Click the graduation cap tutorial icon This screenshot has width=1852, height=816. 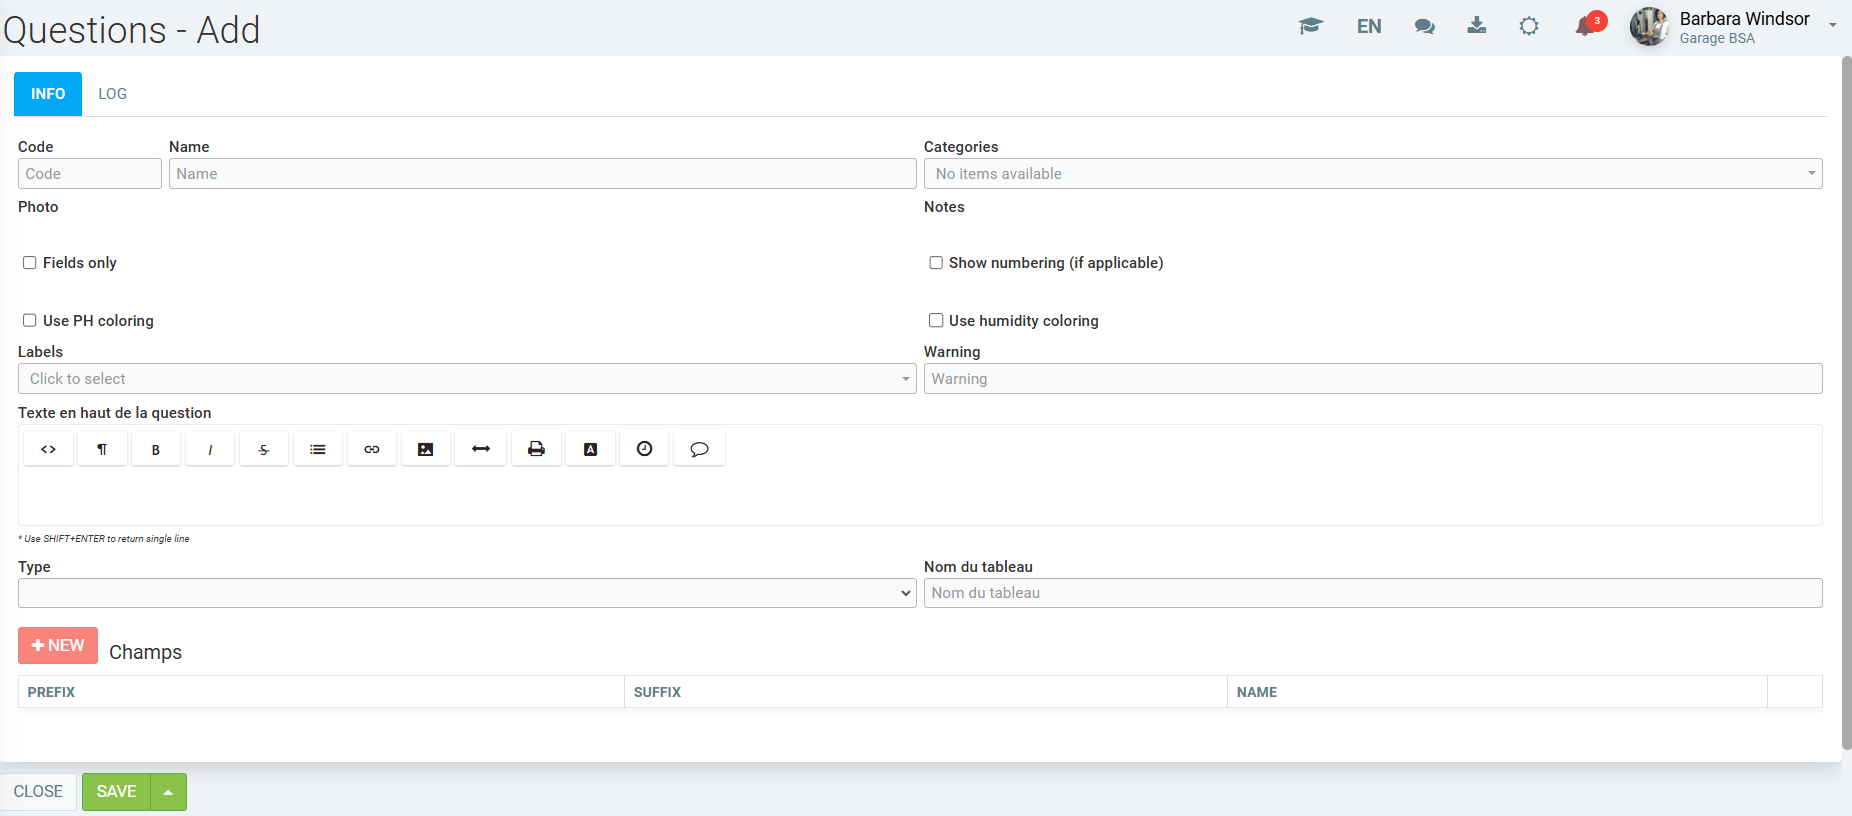[x=1310, y=26]
